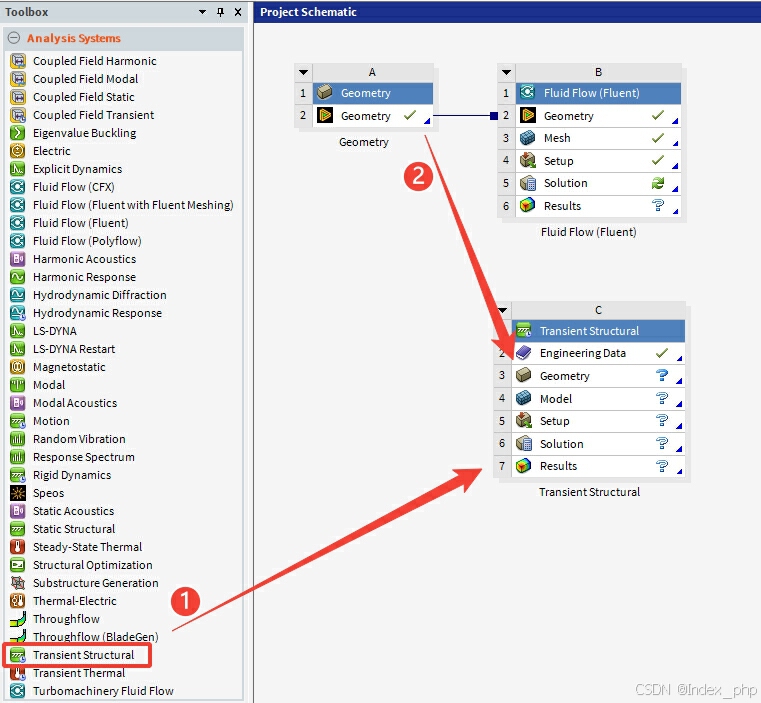Open system C dropdown arrow
Image resolution: width=761 pixels, height=703 pixels.
pyautogui.click(x=502, y=310)
